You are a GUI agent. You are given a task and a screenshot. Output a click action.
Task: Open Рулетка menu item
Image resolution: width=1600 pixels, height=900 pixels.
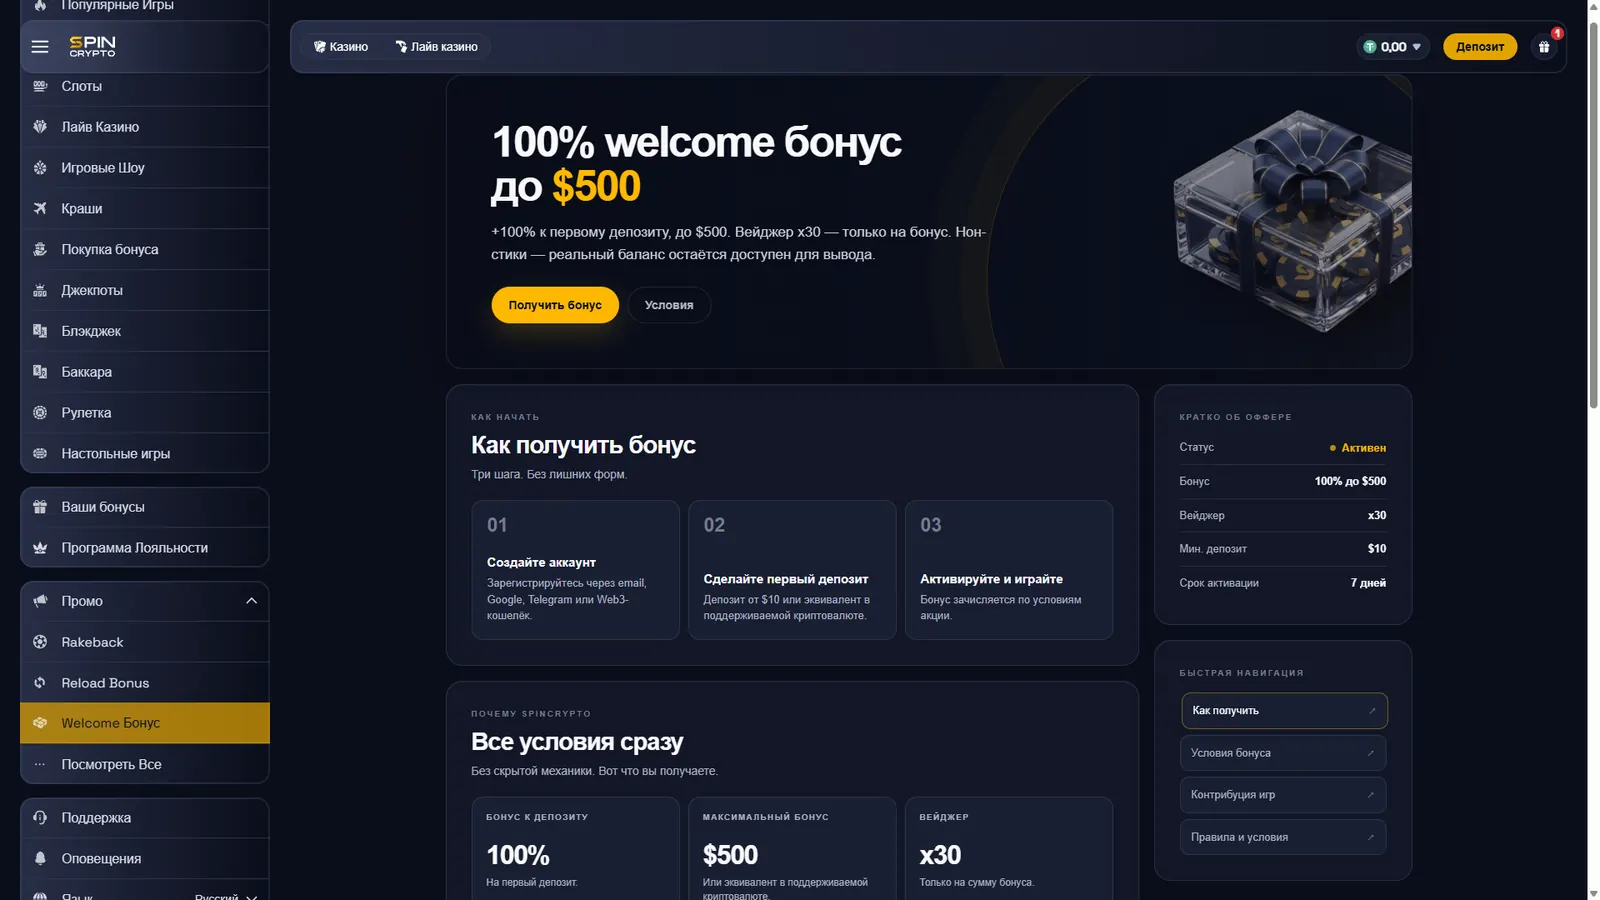[145, 413]
